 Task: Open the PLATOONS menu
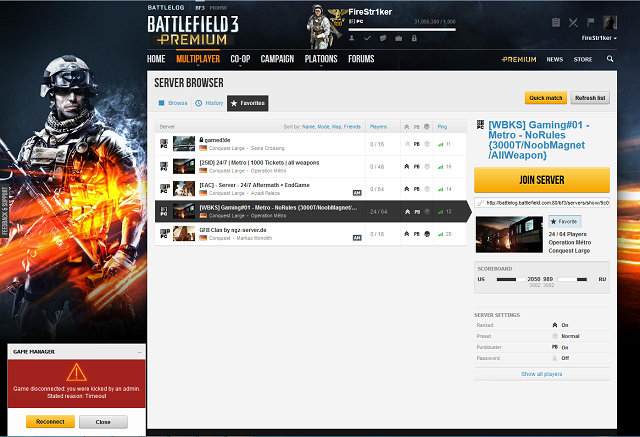321,59
